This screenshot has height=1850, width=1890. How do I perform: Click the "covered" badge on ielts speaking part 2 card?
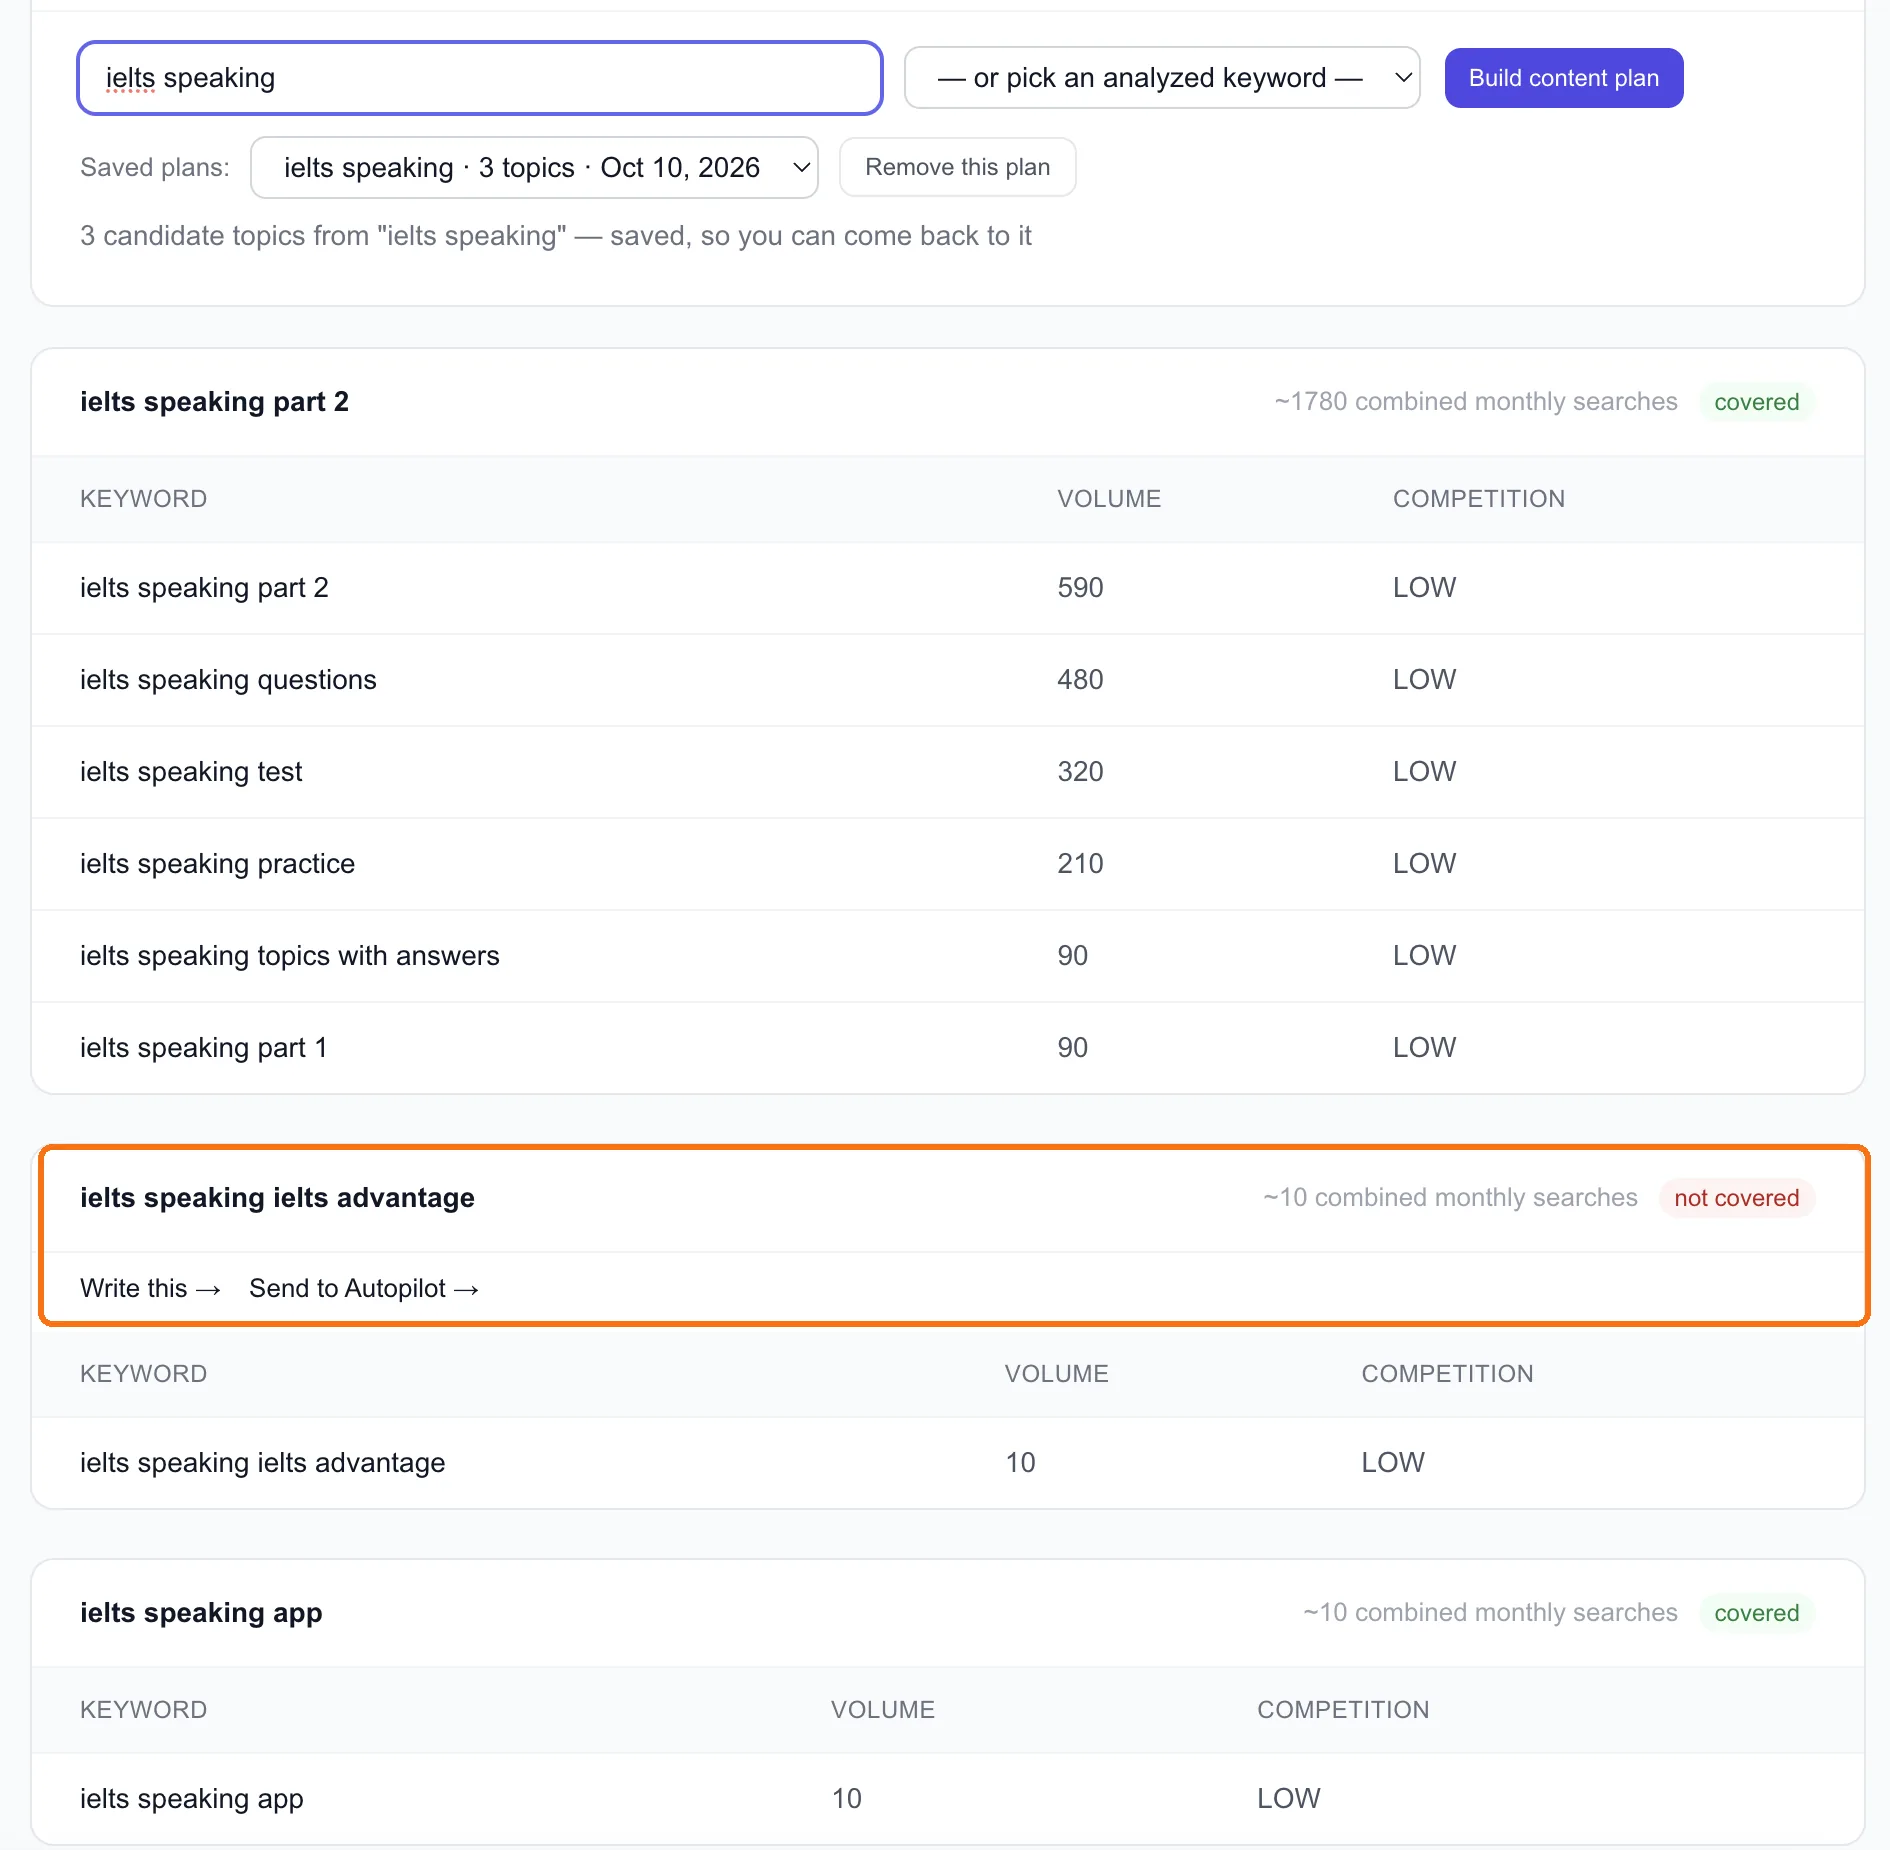(1757, 402)
